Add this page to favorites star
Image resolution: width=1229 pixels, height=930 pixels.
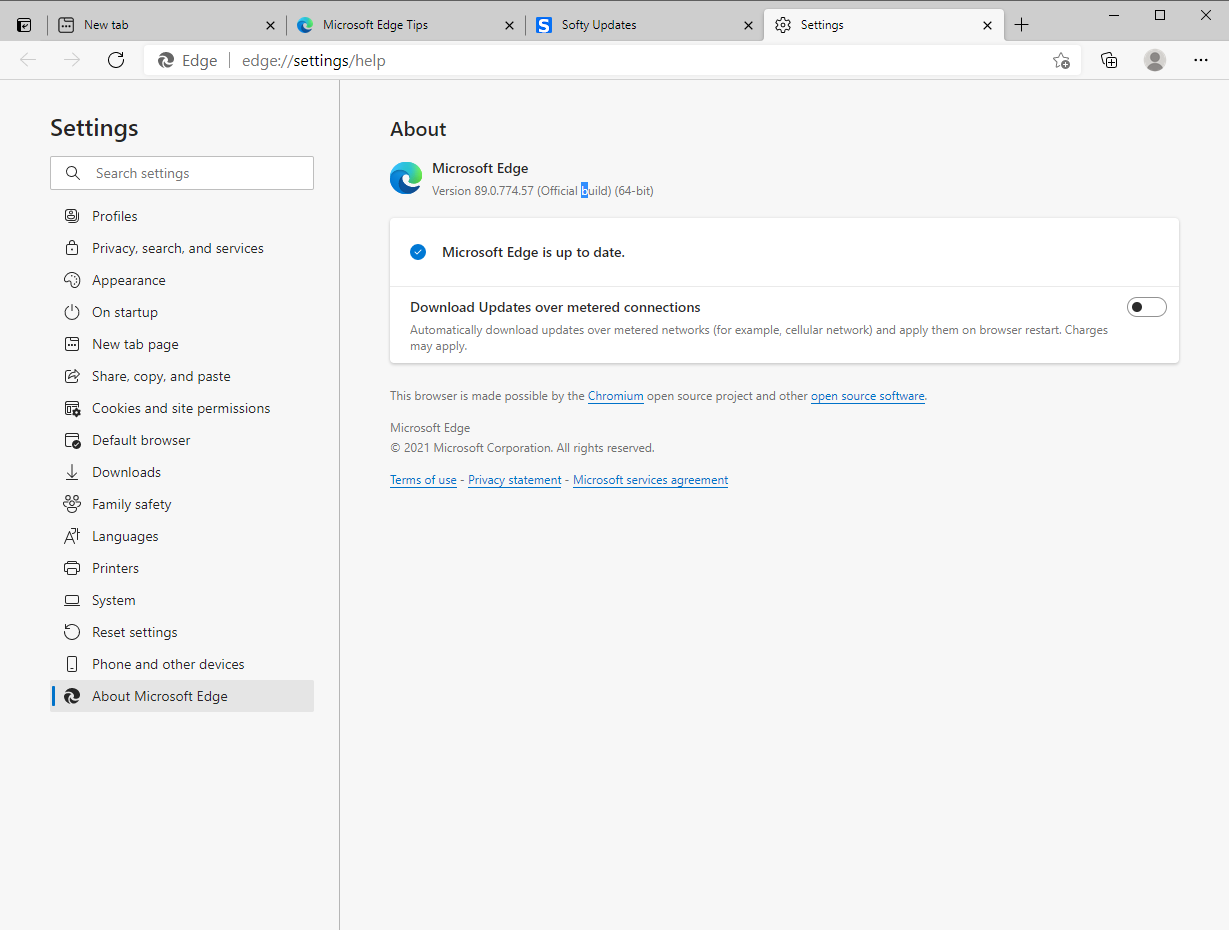click(x=1061, y=60)
